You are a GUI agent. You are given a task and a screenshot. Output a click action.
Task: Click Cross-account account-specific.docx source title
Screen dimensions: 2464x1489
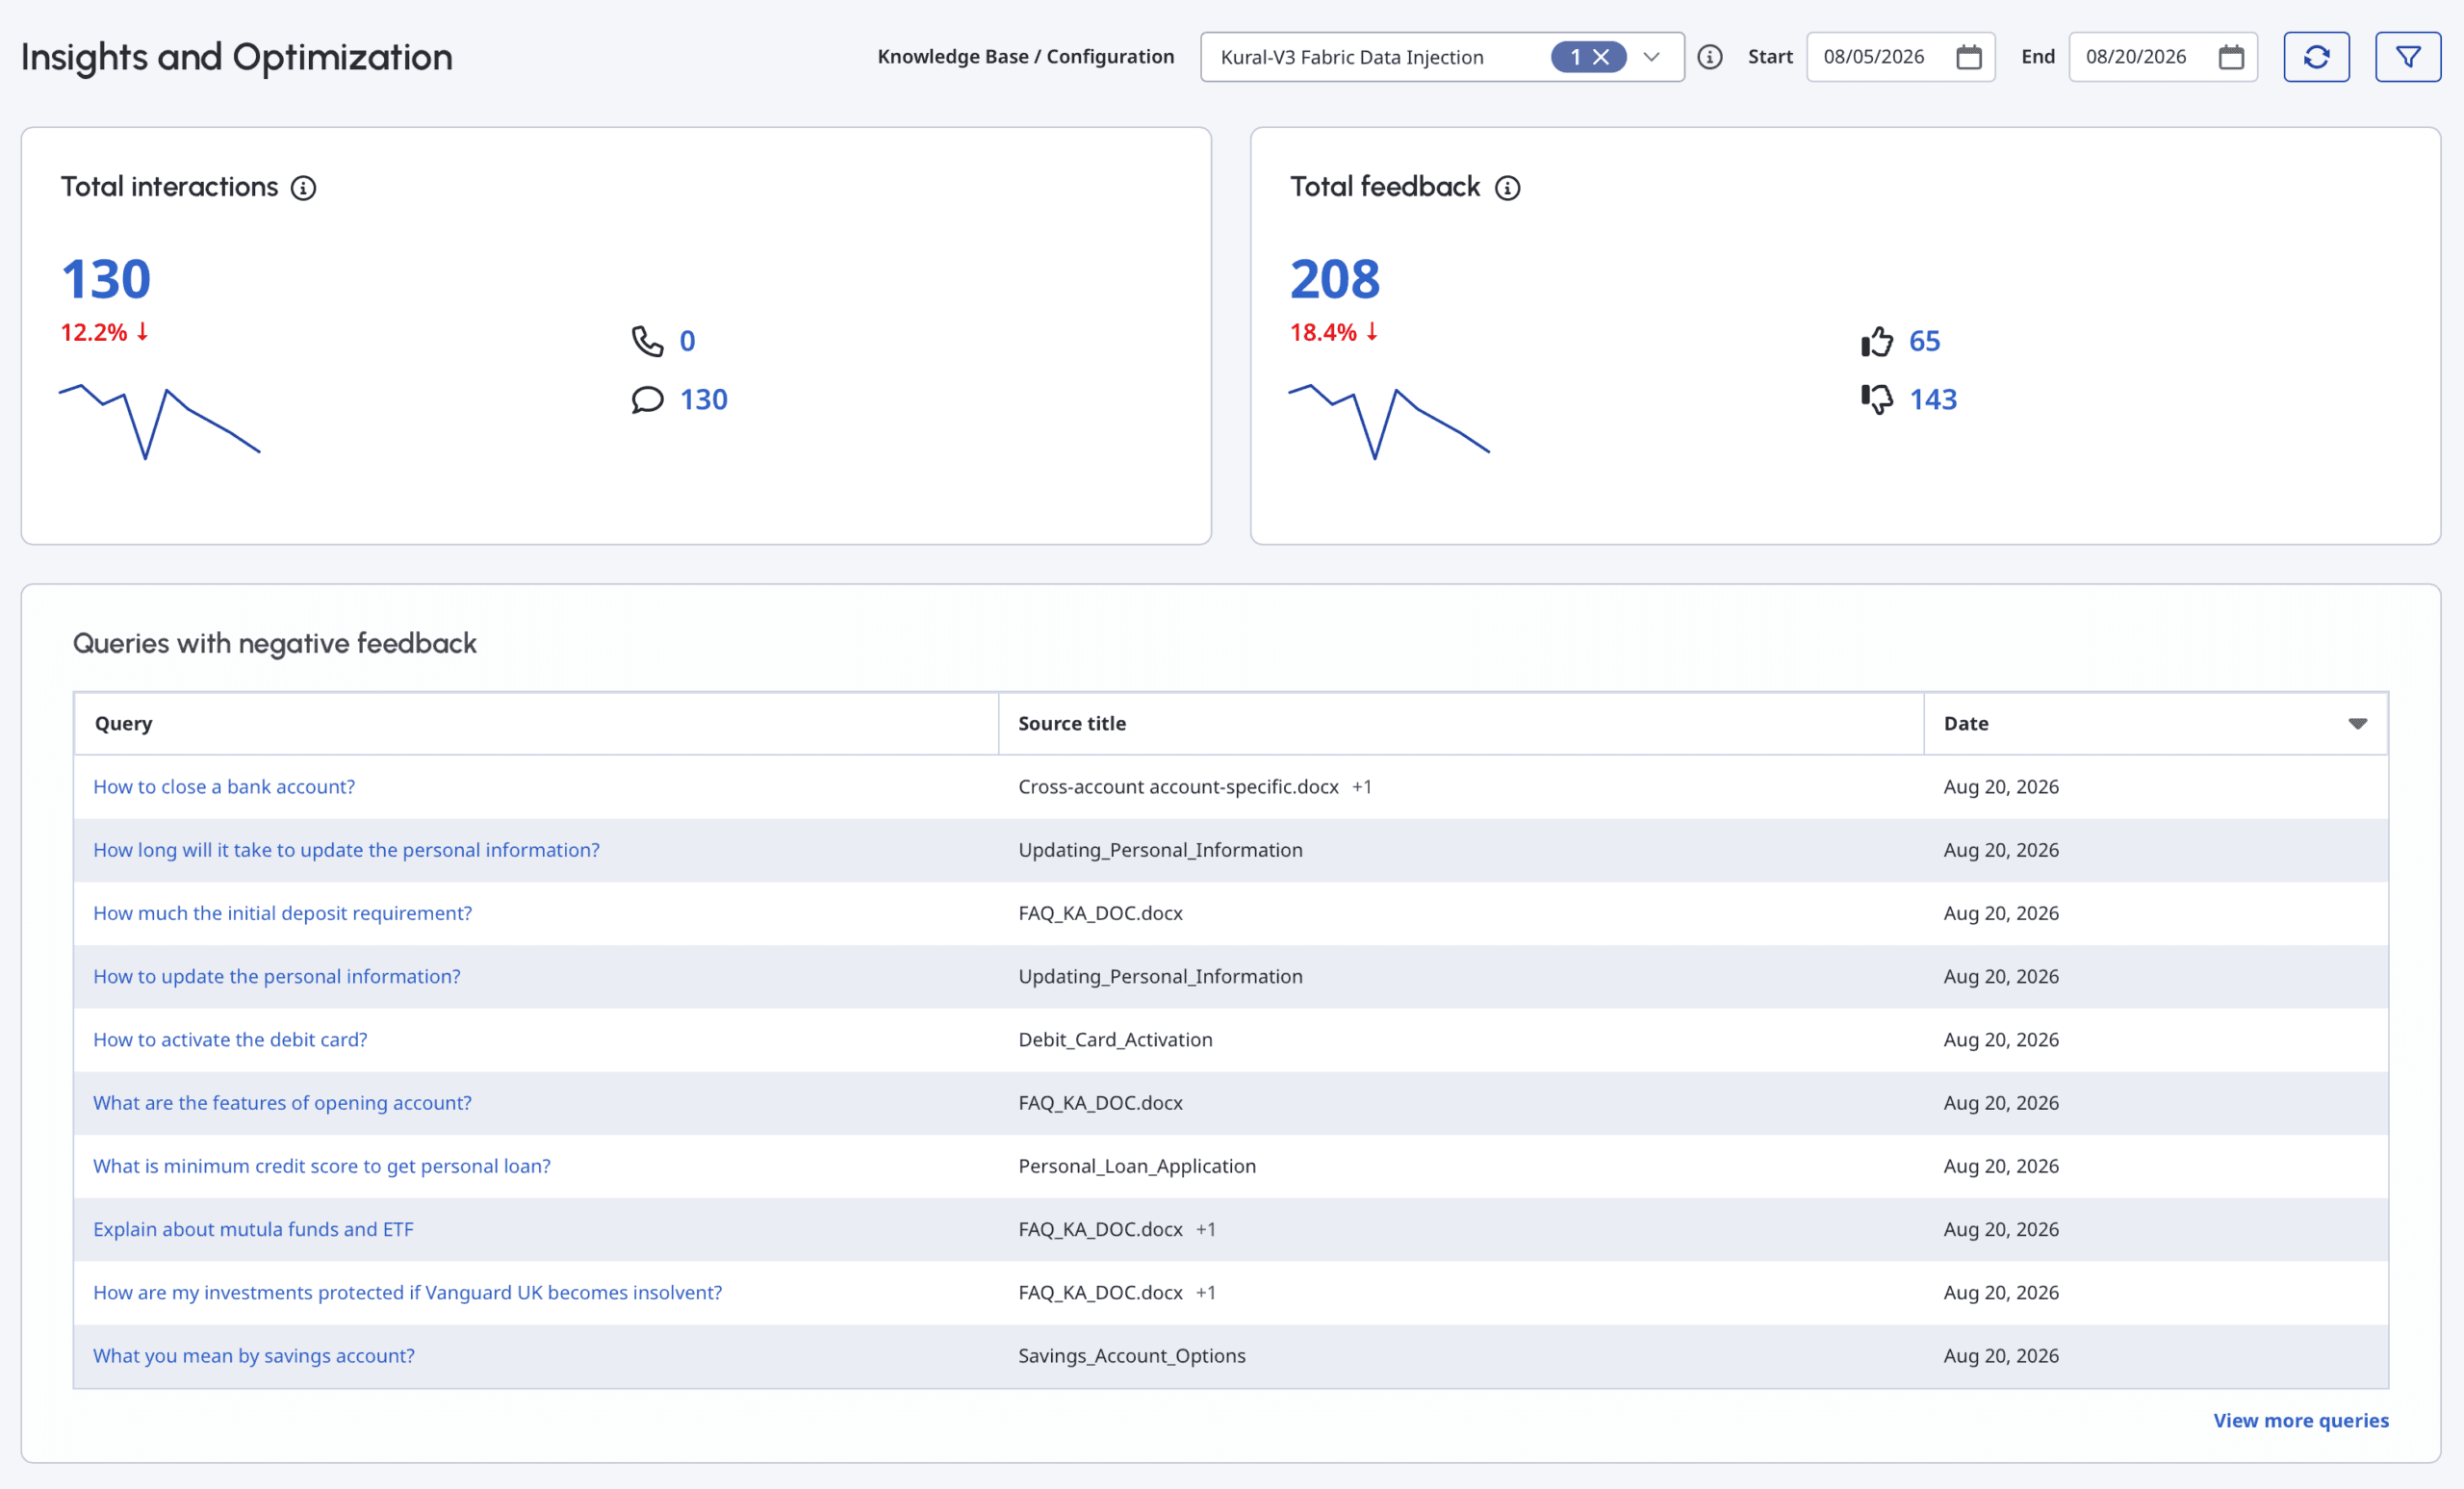click(1178, 787)
